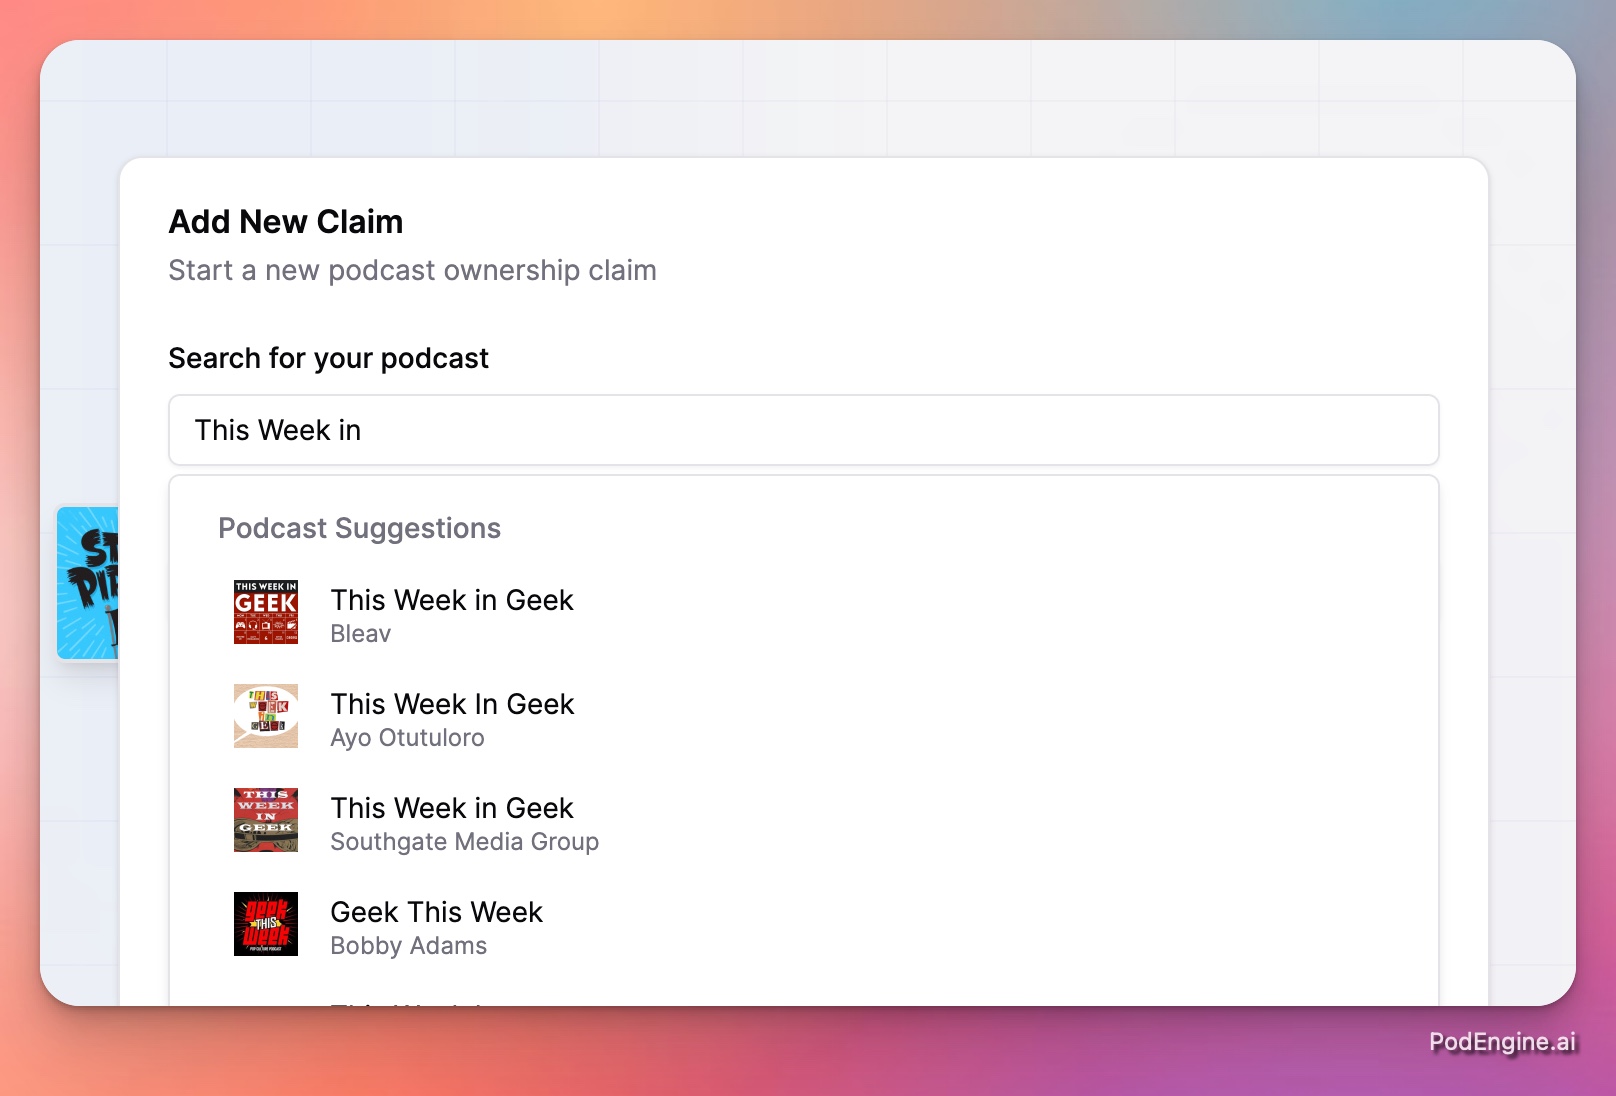
Task: Click the Bleav This Week in Geek artwork
Action: pyautogui.click(x=266, y=612)
